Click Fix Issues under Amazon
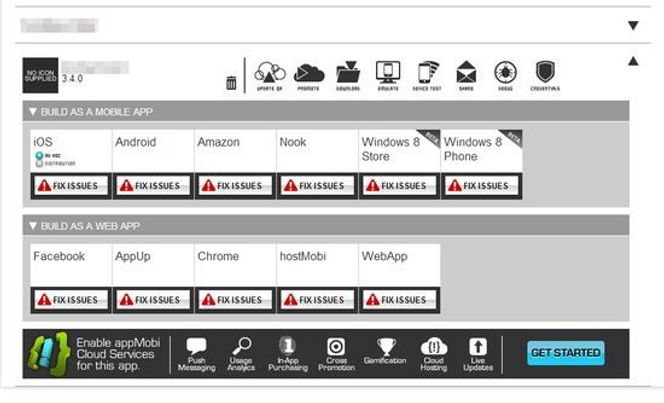664x403 pixels. (x=235, y=186)
